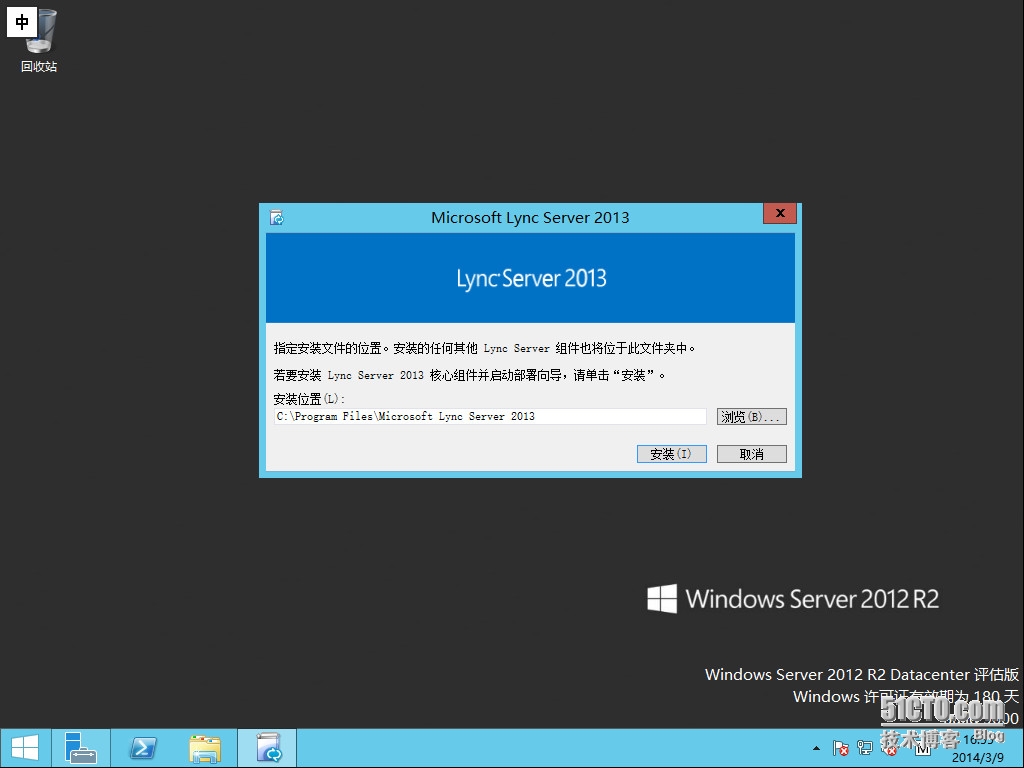
Task: Click the Lync Server 2013 blue banner logo
Action: [x=531, y=278]
